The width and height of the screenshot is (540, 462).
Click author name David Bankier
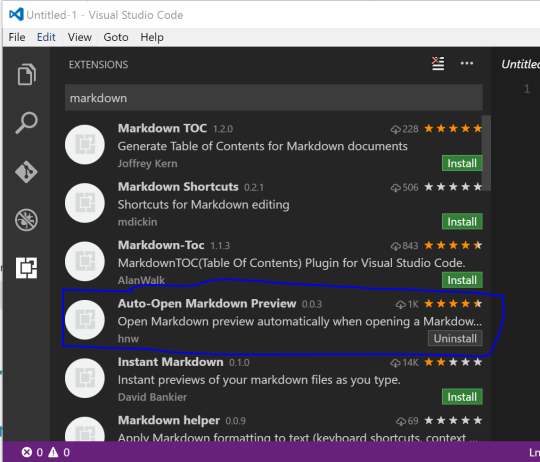pos(152,397)
